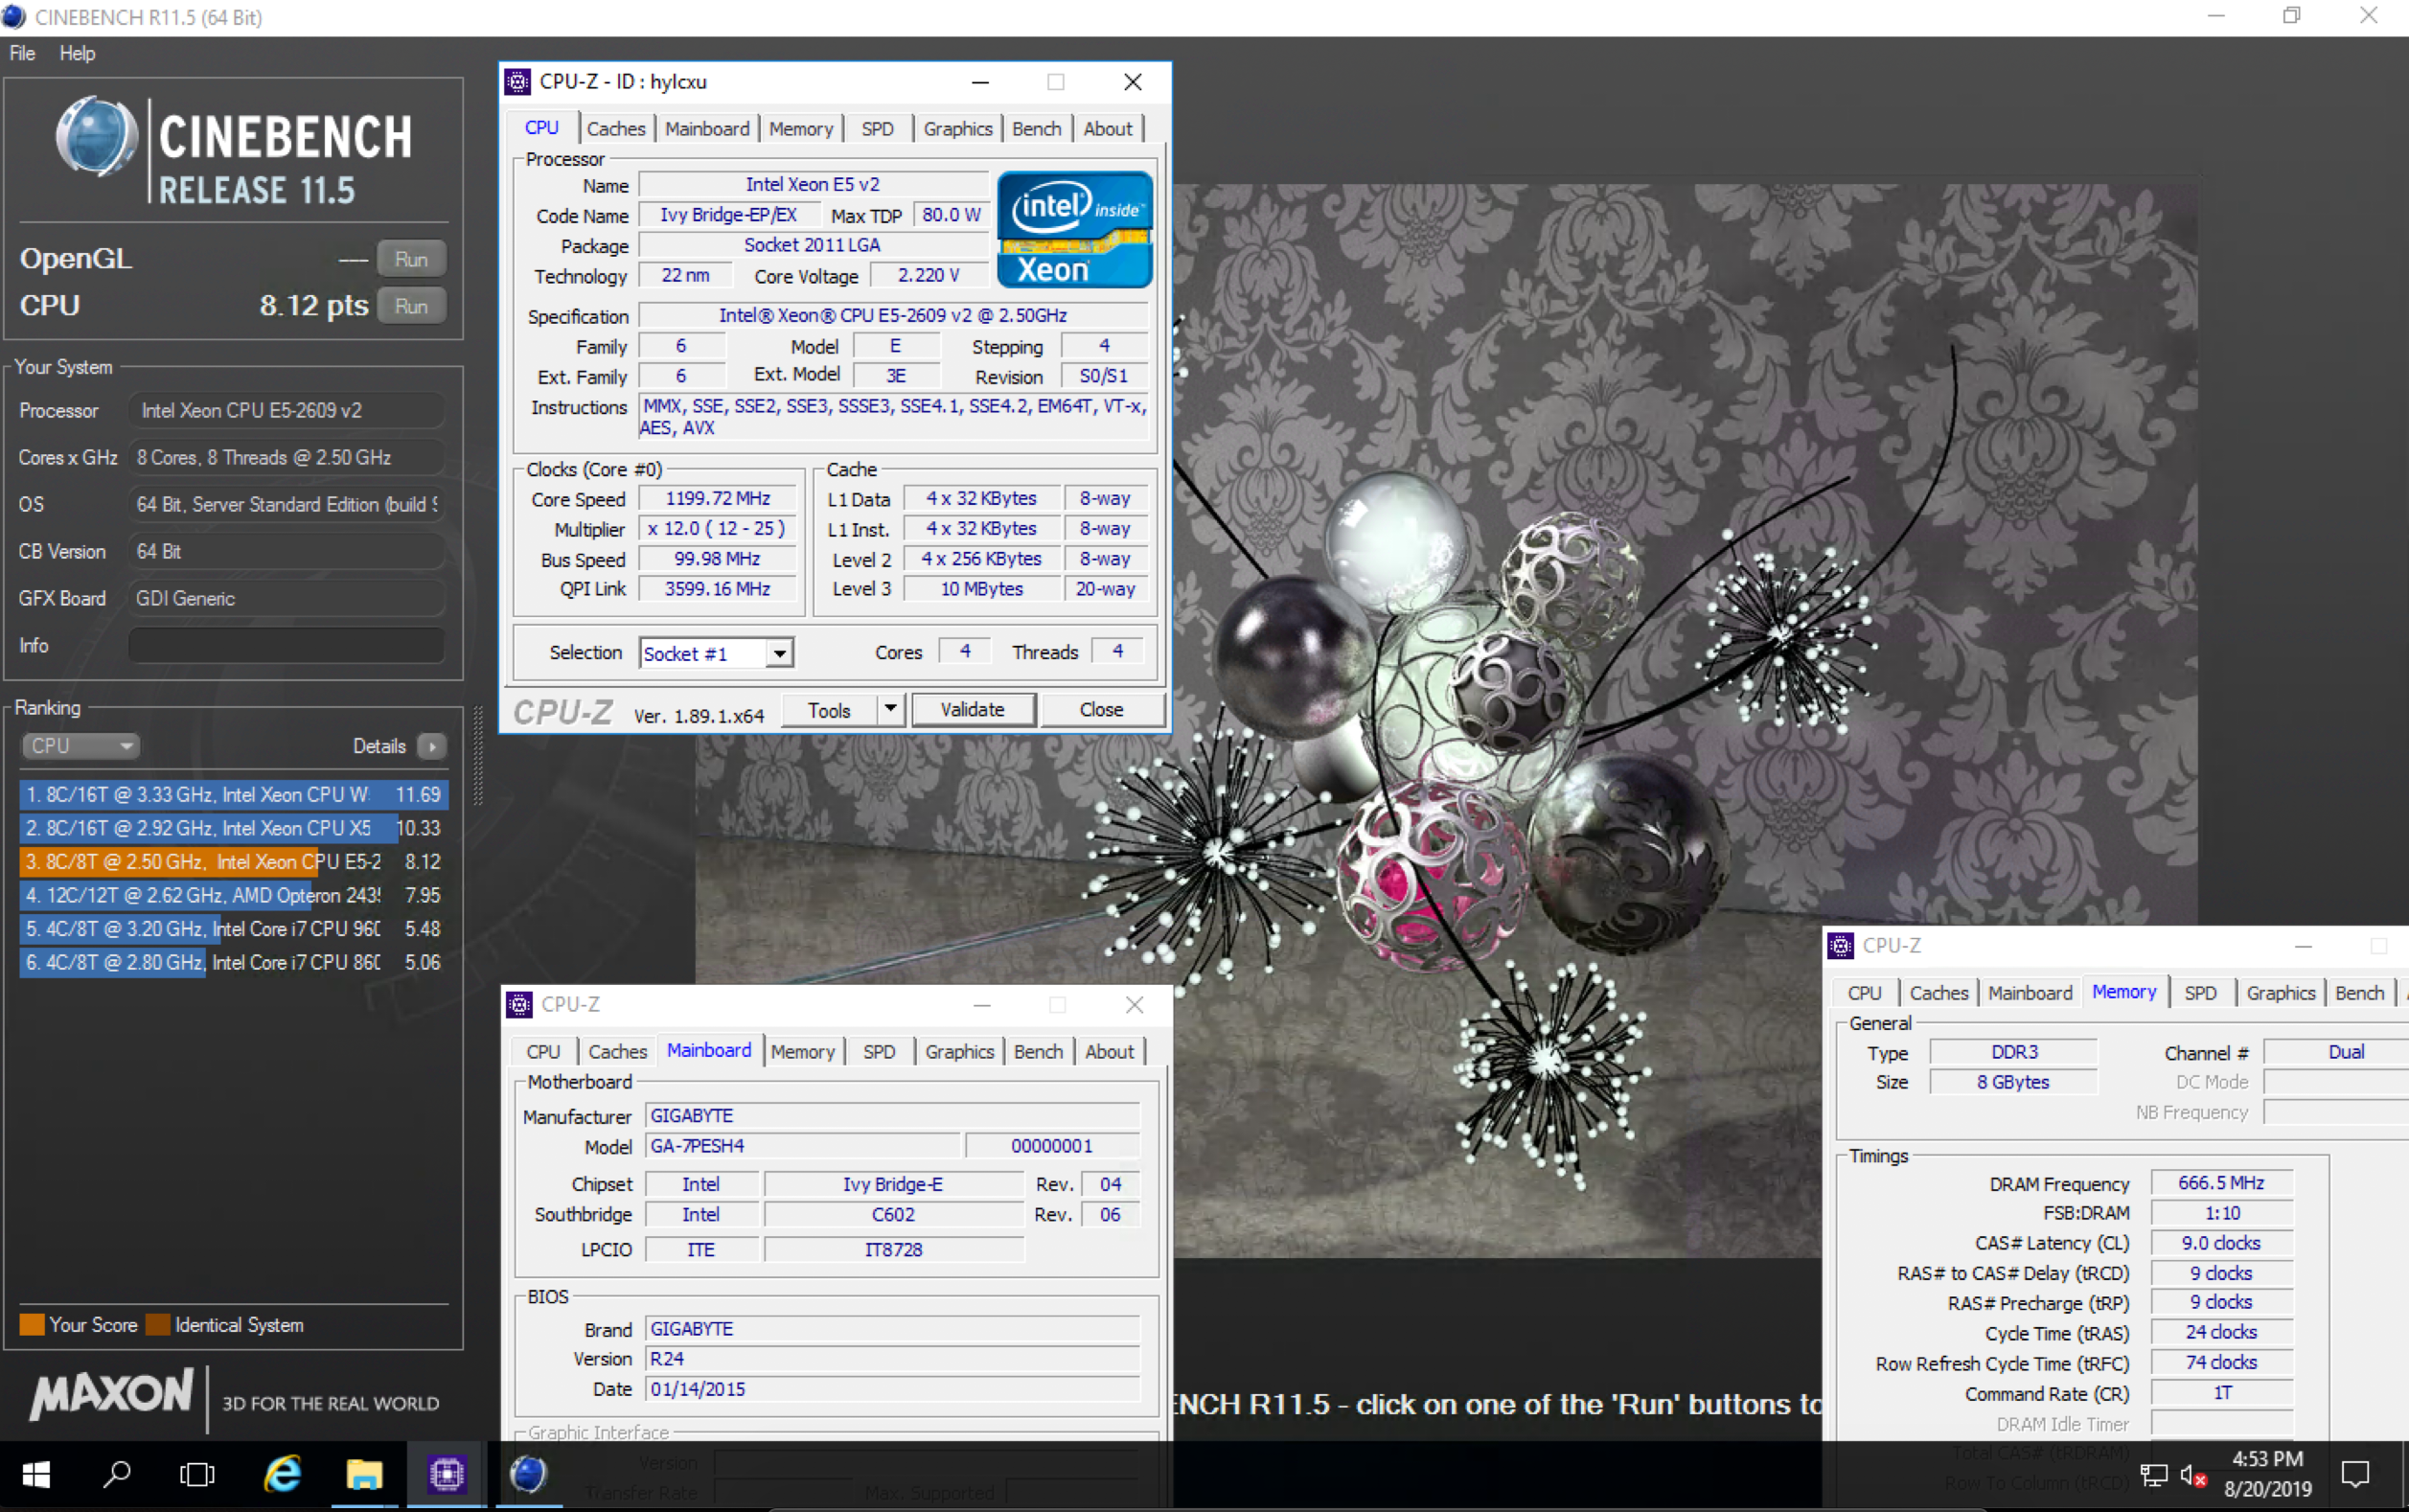This screenshot has width=2409, height=1512.
Task: Open taskbar search magnifier
Action: pos(117,1475)
